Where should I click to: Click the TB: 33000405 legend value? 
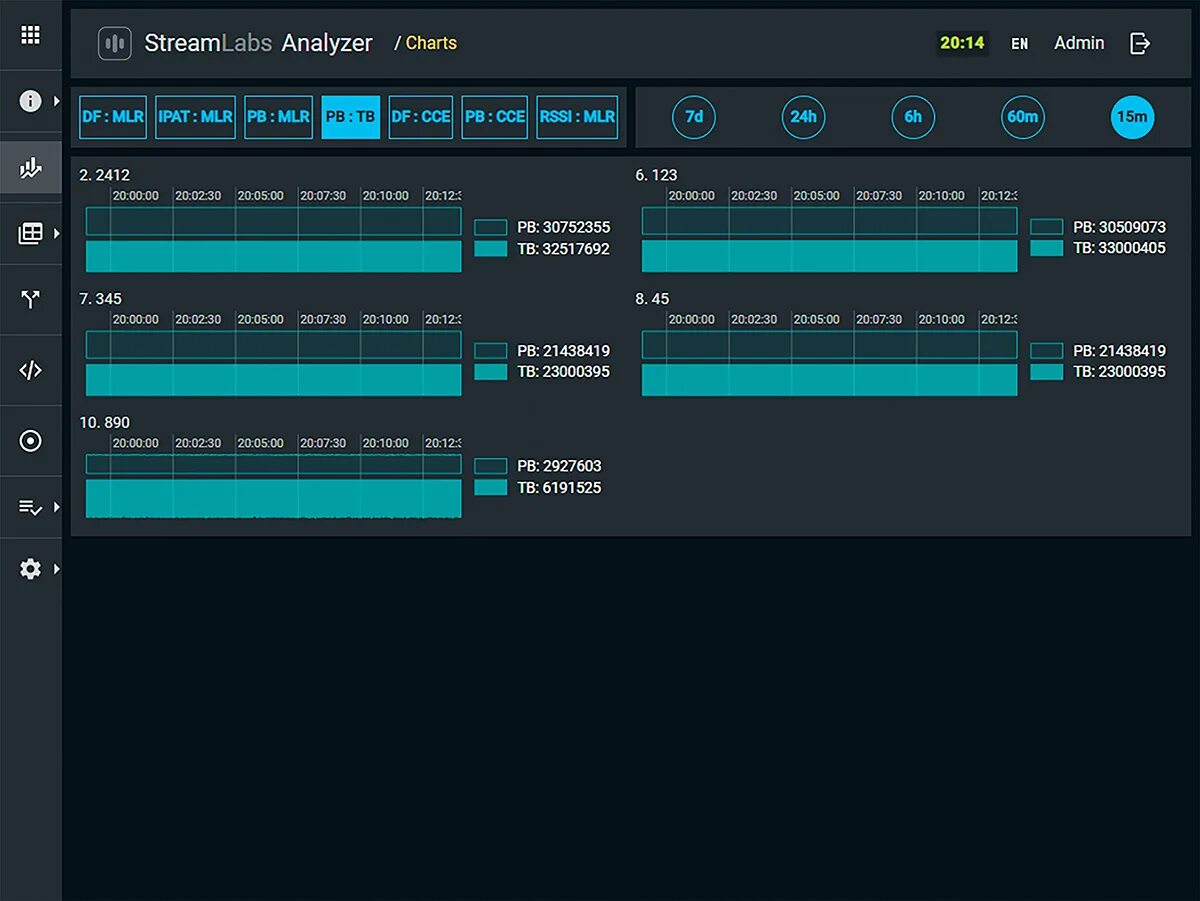click(x=1120, y=248)
